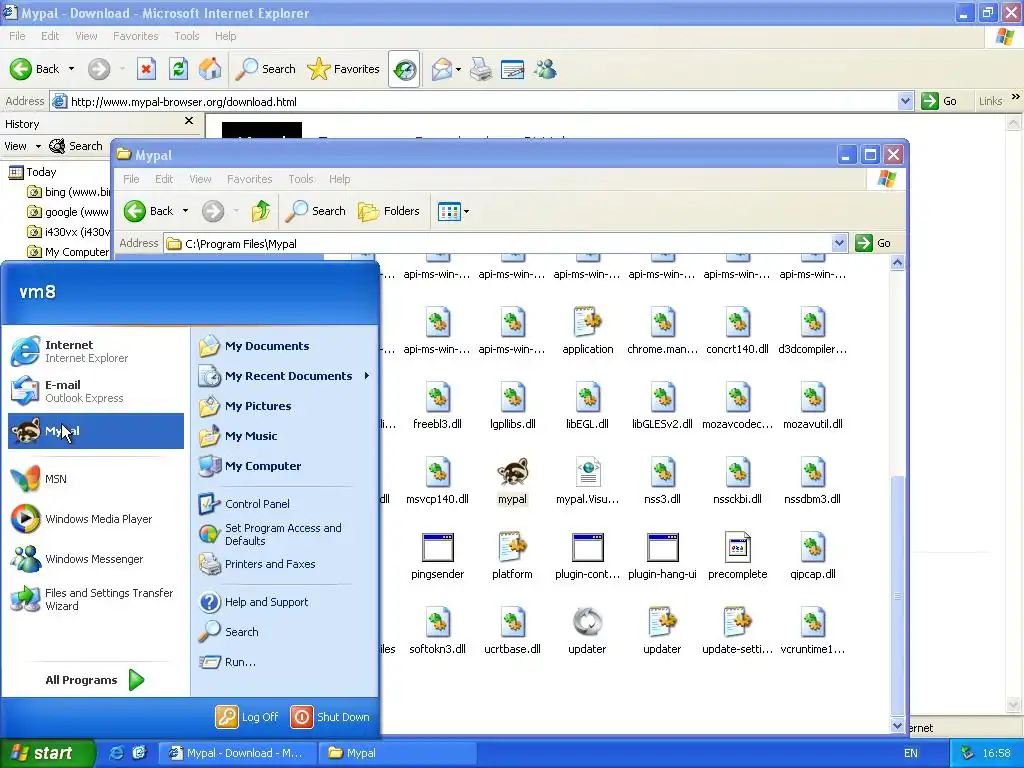Open the Run... dialog
1024x768 pixels.
(285, 662)
